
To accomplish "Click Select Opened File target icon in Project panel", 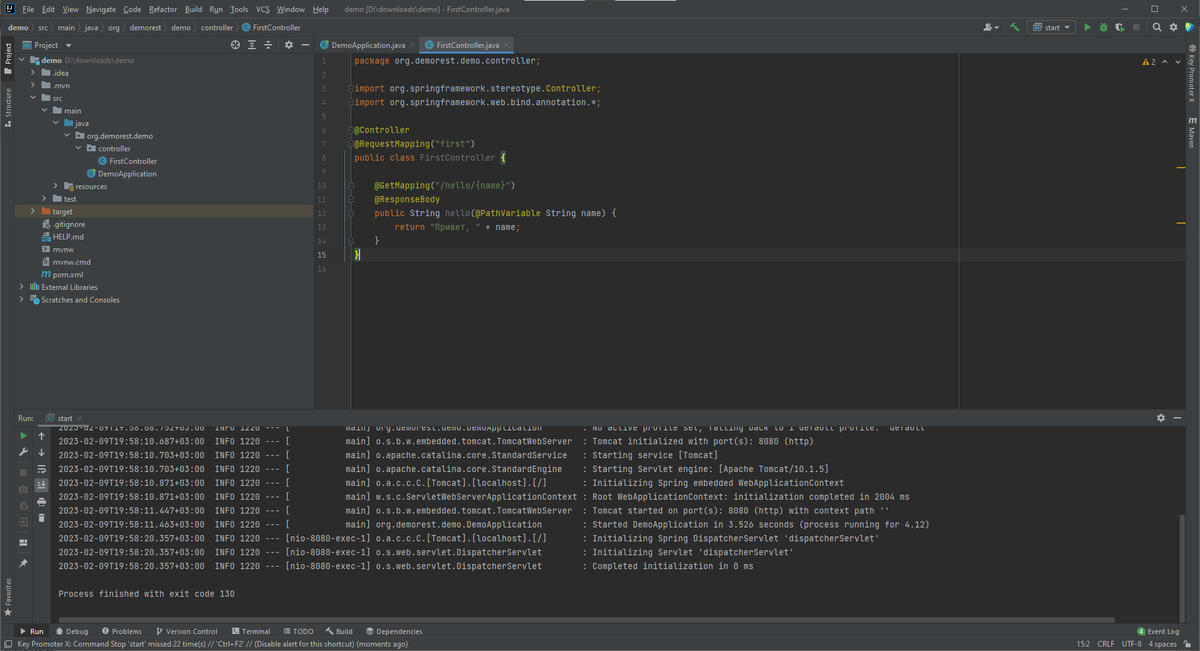I will 236,45.
